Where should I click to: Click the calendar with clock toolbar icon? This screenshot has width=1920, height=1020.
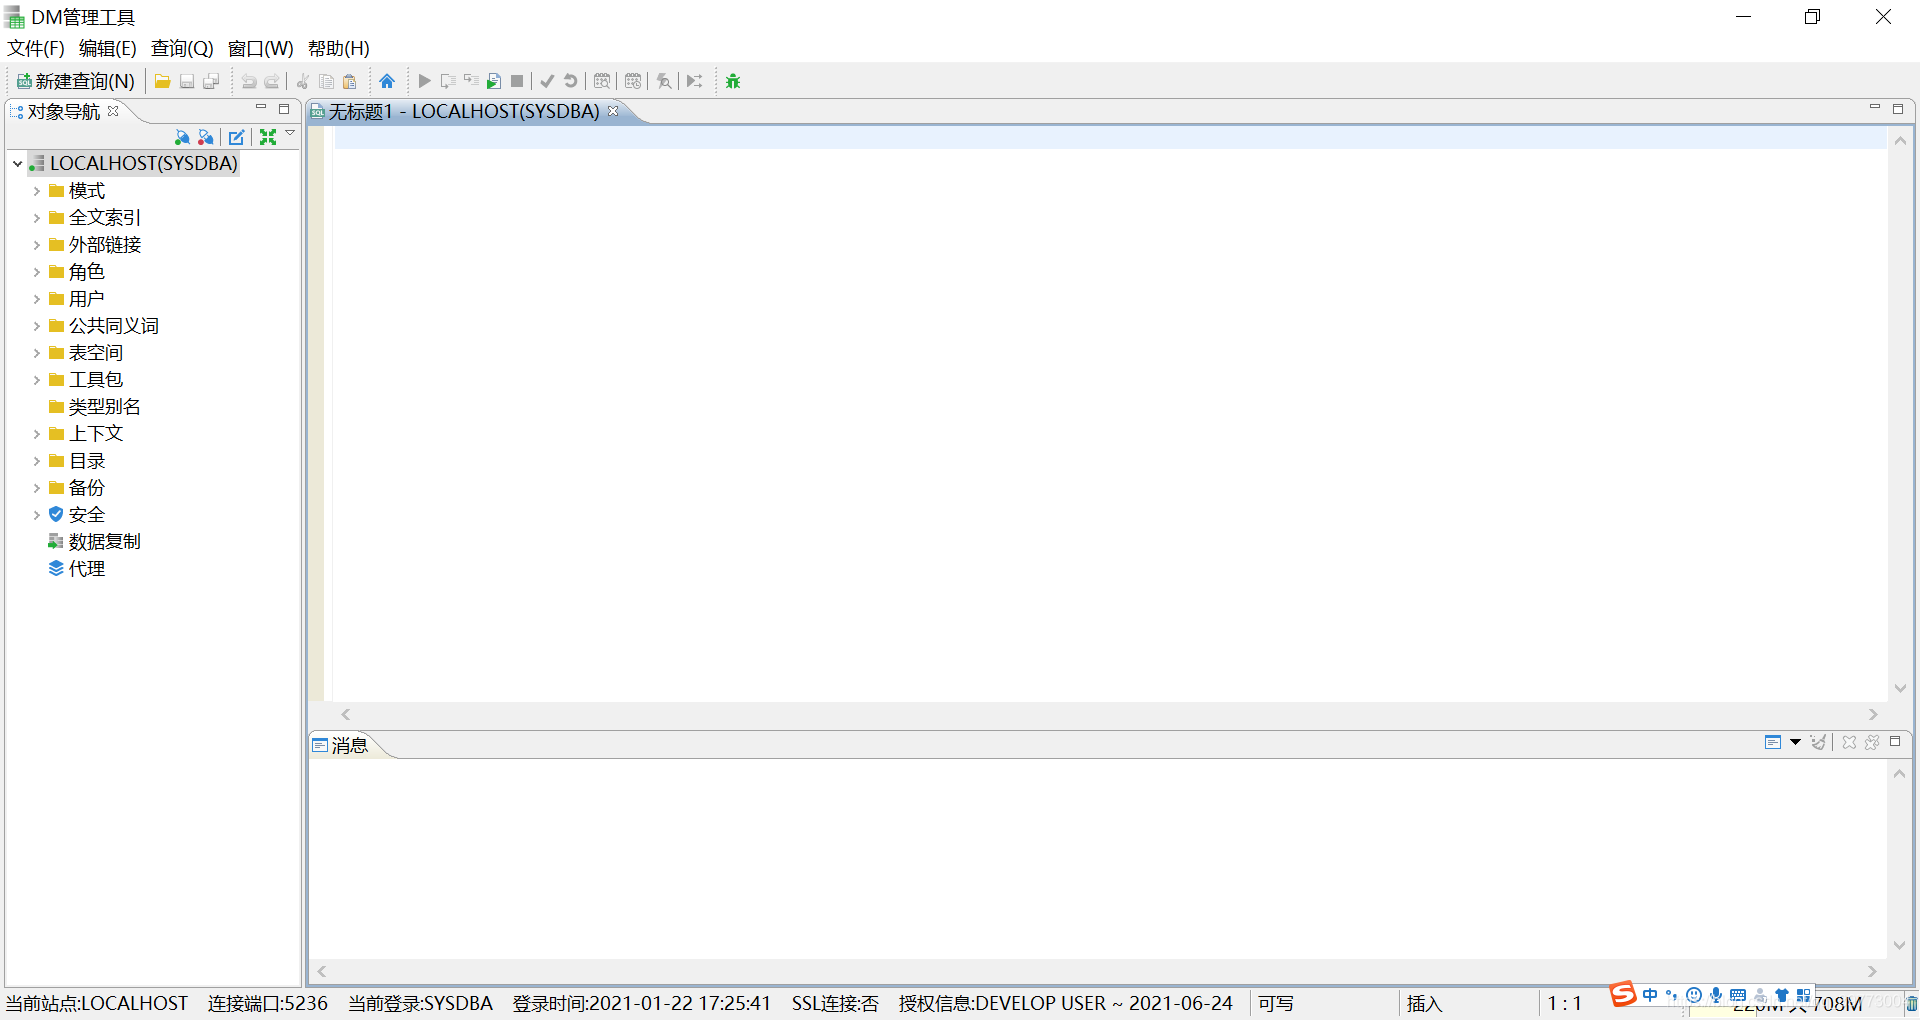(x=633, y=81)
